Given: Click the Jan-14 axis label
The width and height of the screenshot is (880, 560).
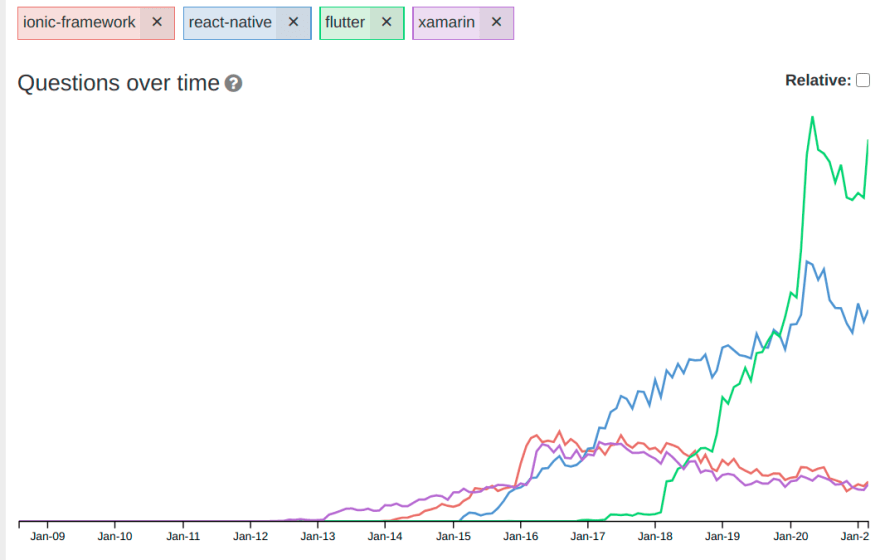Looking at the screenshot, I should [385, 536].
